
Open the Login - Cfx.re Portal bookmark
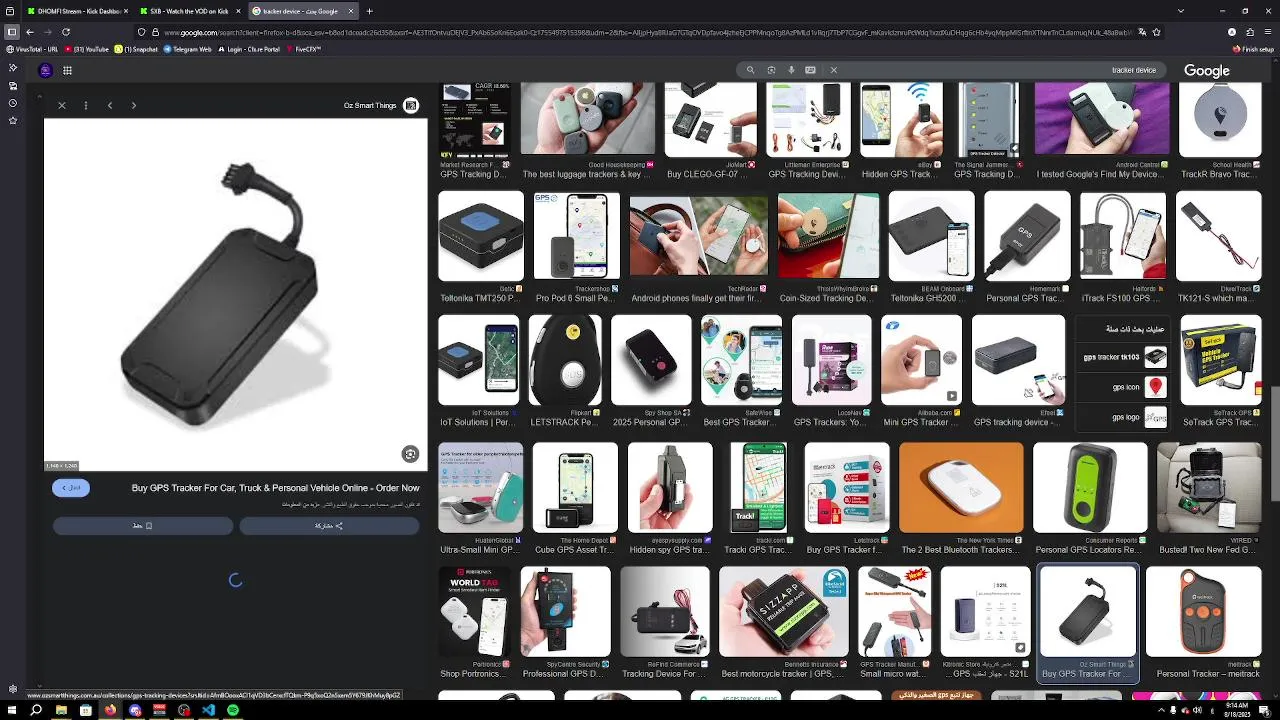(248, 49)
